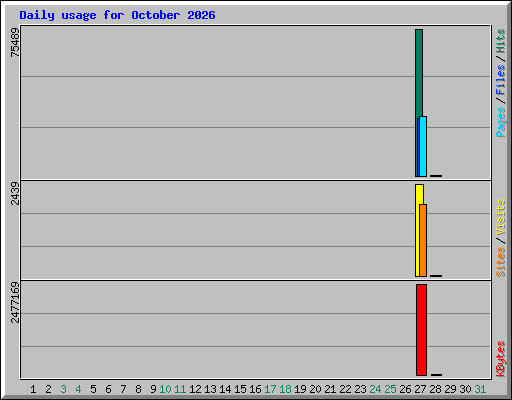Click day label 16 on x-axis

tap(255, 389)
